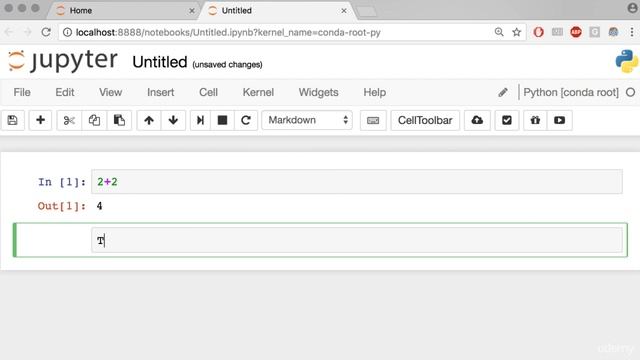Open the Insert menu
The height and width of the screenshot is (360, 640).
click(x=160, y=92)
